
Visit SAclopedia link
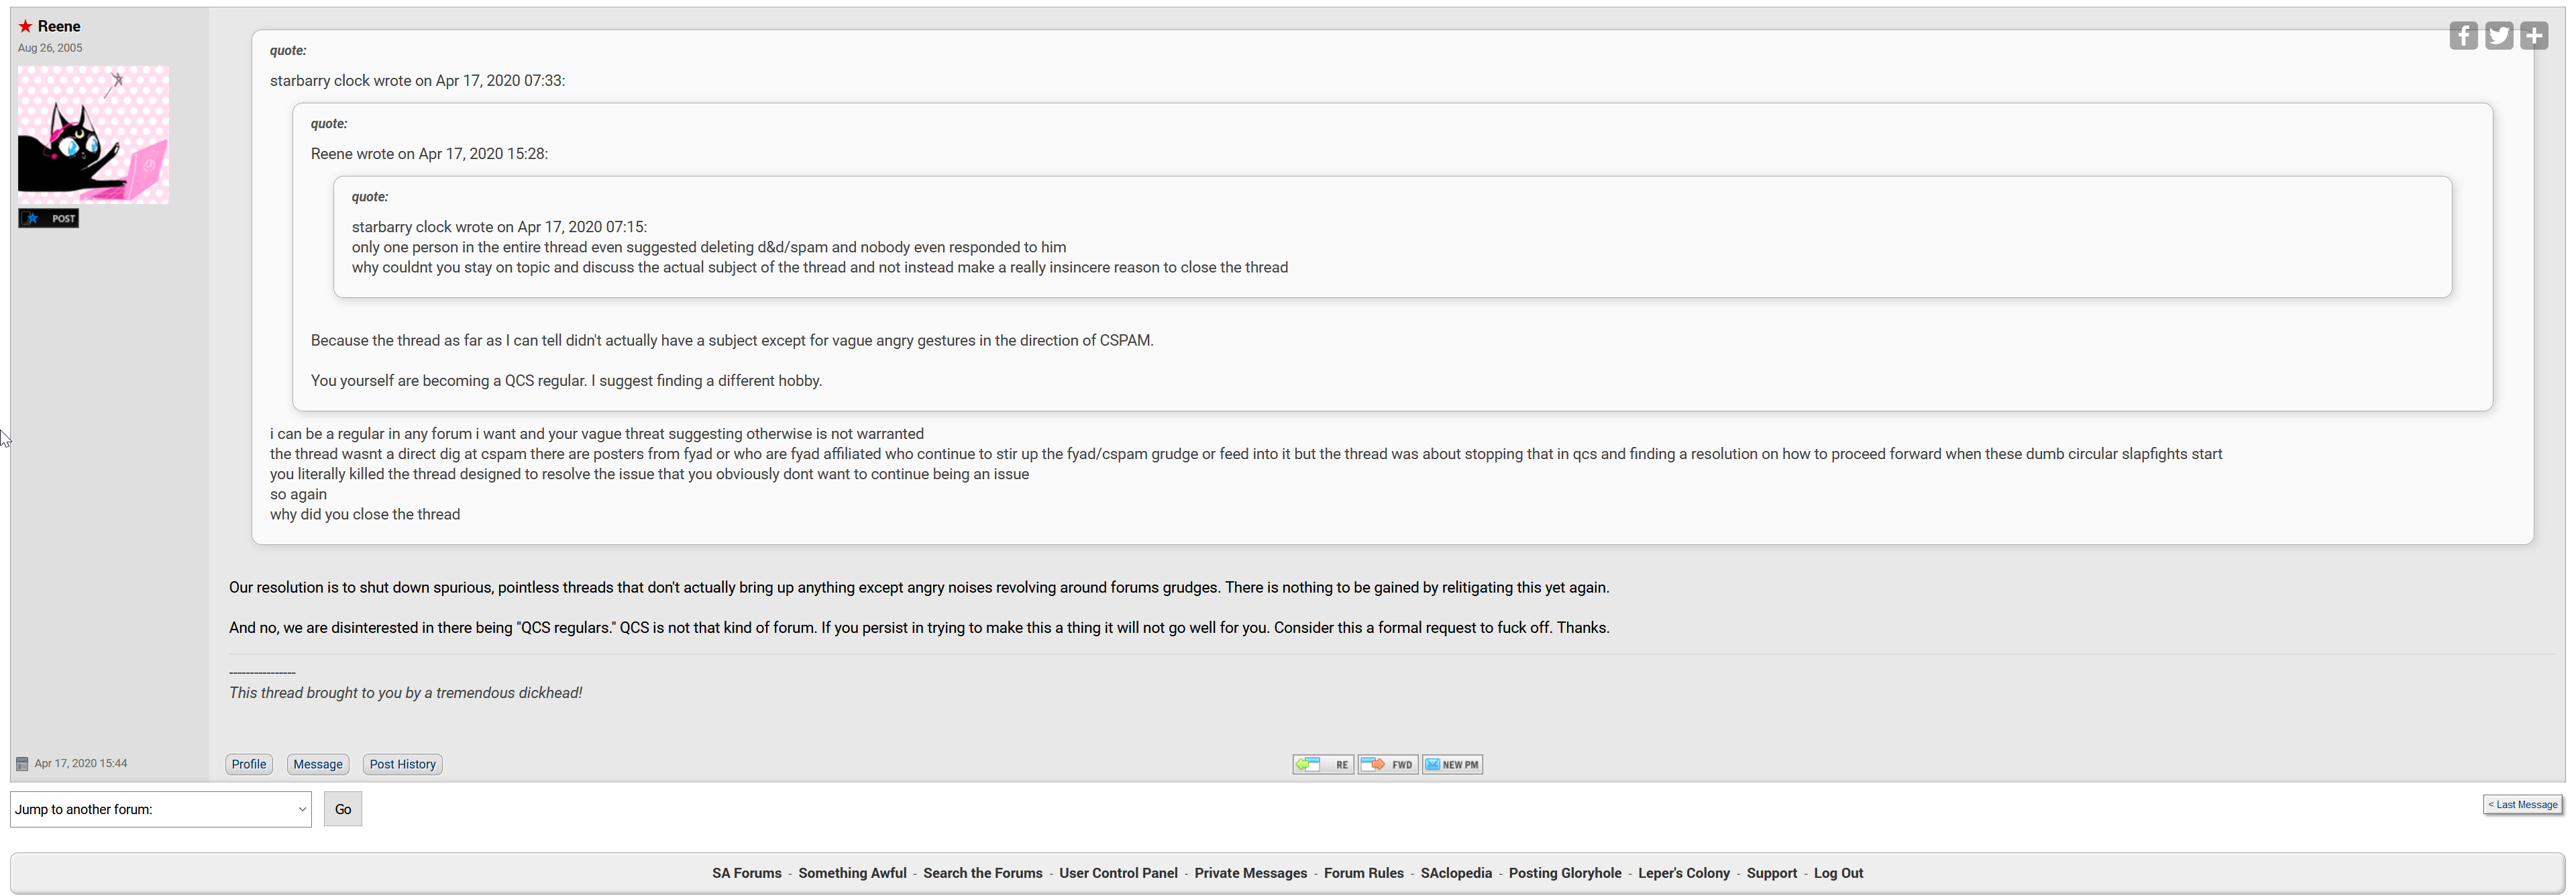click(x=1456, y=873)
